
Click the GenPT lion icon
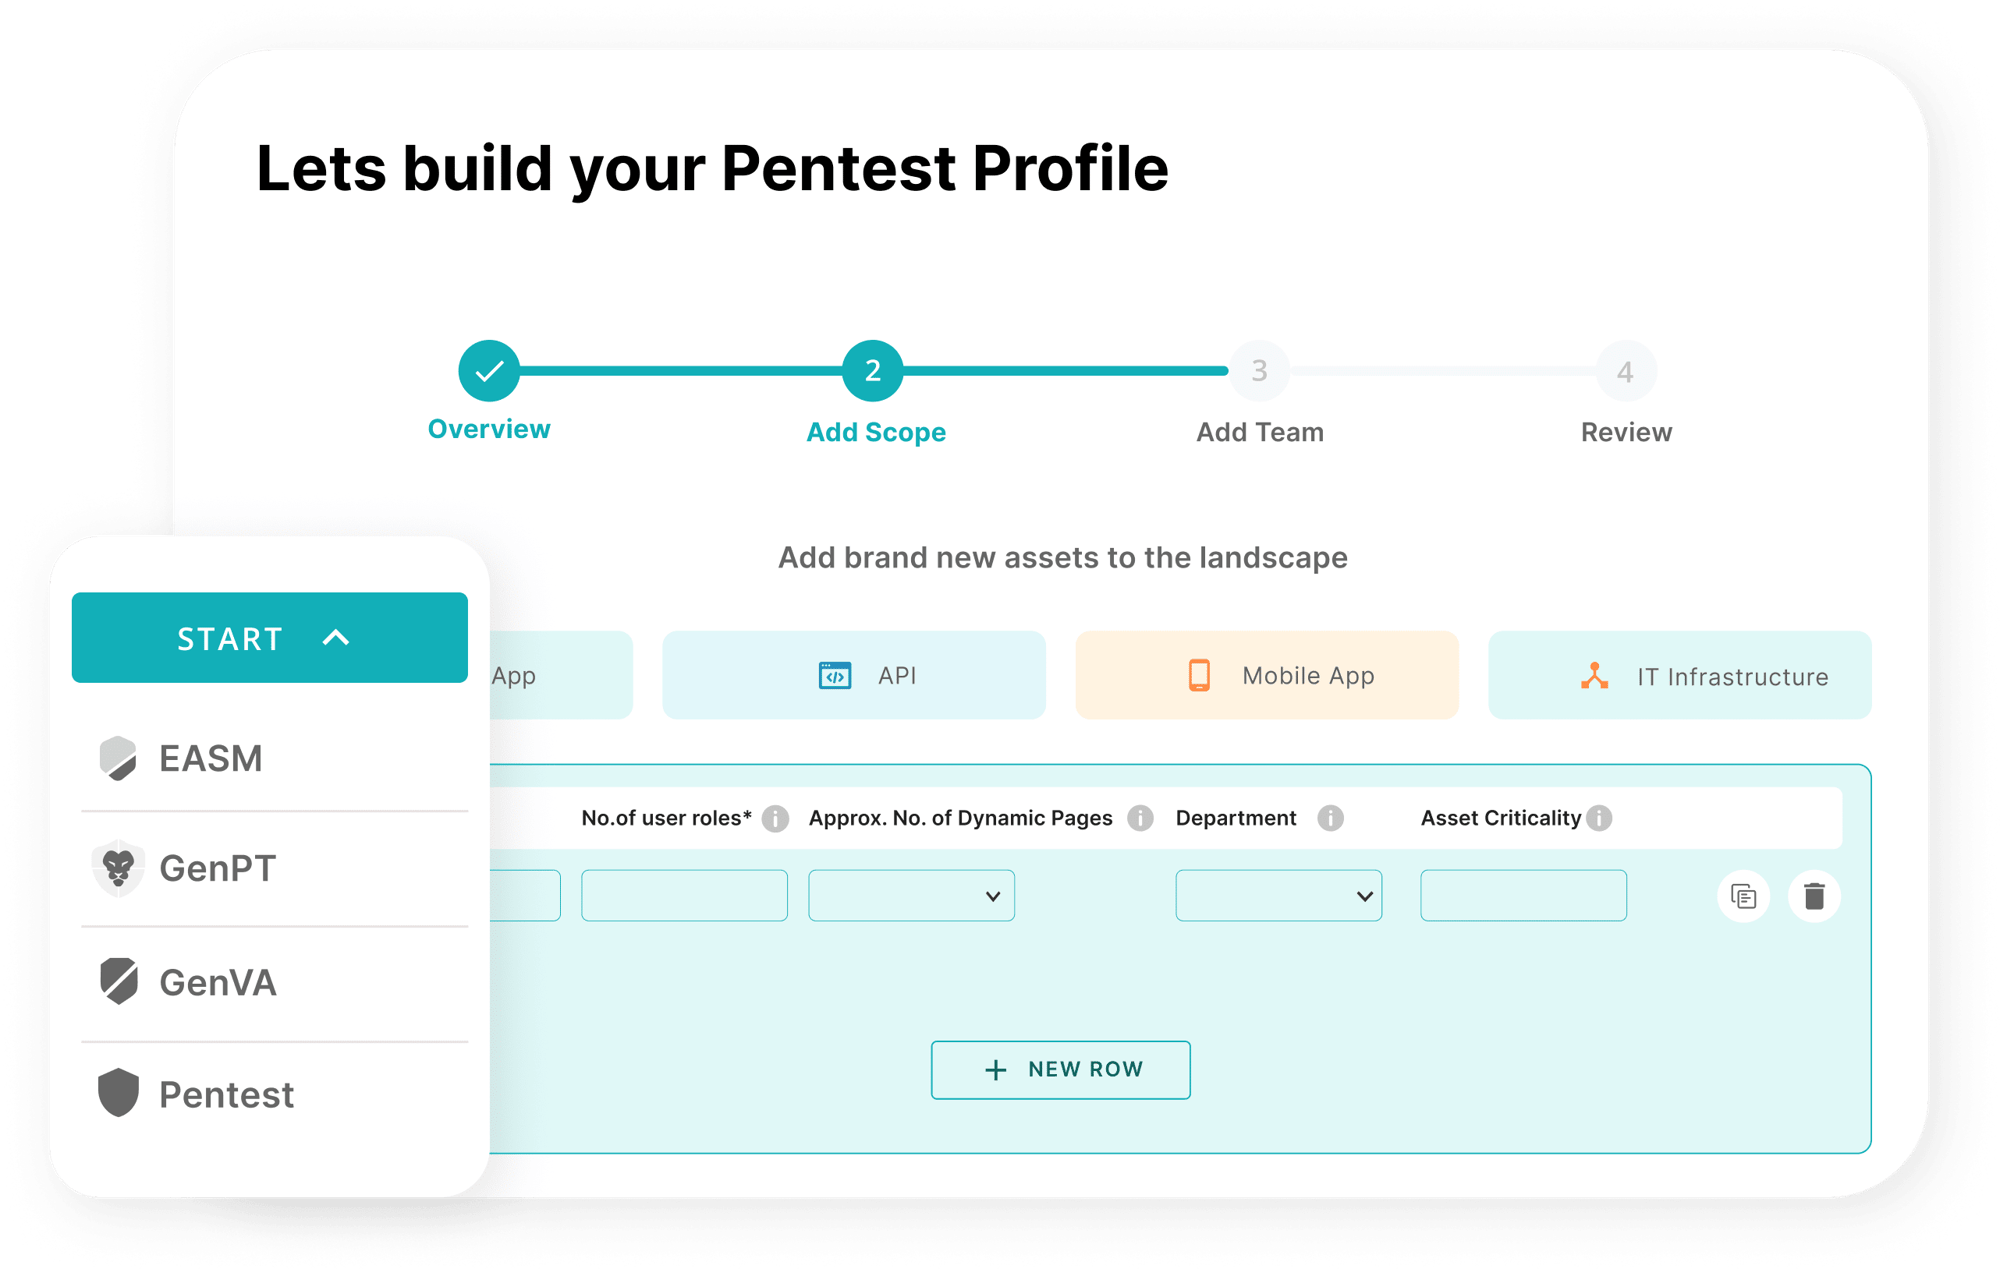(x=118, y=868)
